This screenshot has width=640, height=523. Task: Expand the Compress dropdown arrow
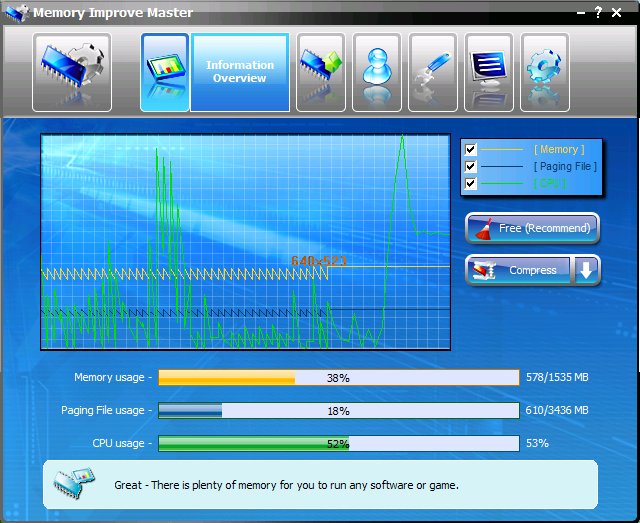pyautogui.click(x=586, y=270)
